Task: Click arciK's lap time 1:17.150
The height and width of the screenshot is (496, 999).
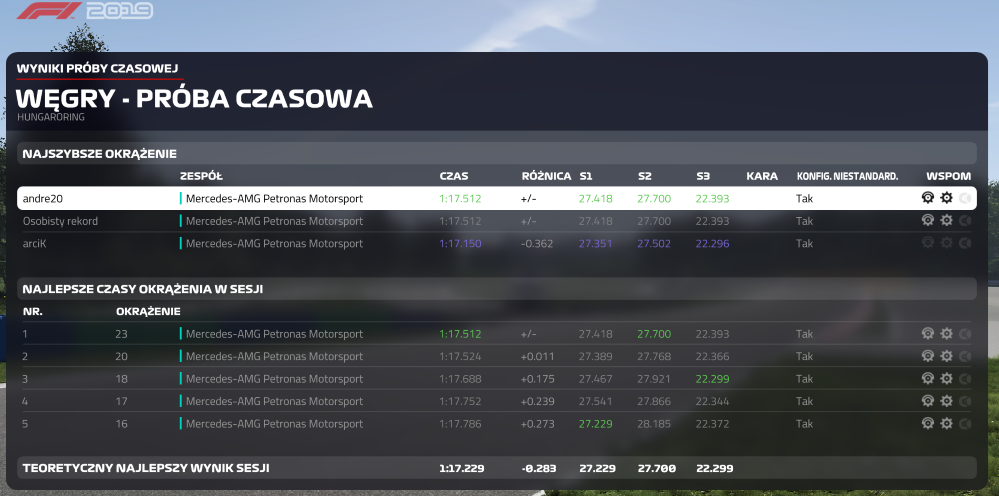Action: coord(460,243)
